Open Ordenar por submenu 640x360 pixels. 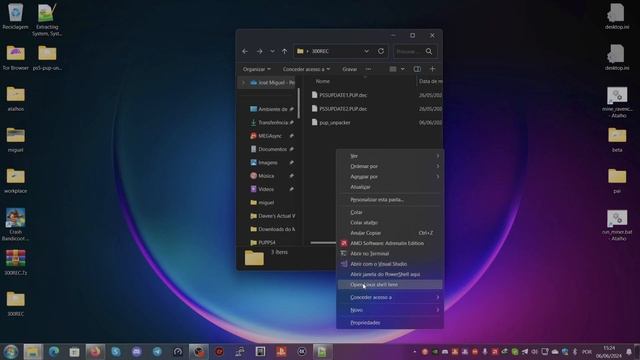390,167
